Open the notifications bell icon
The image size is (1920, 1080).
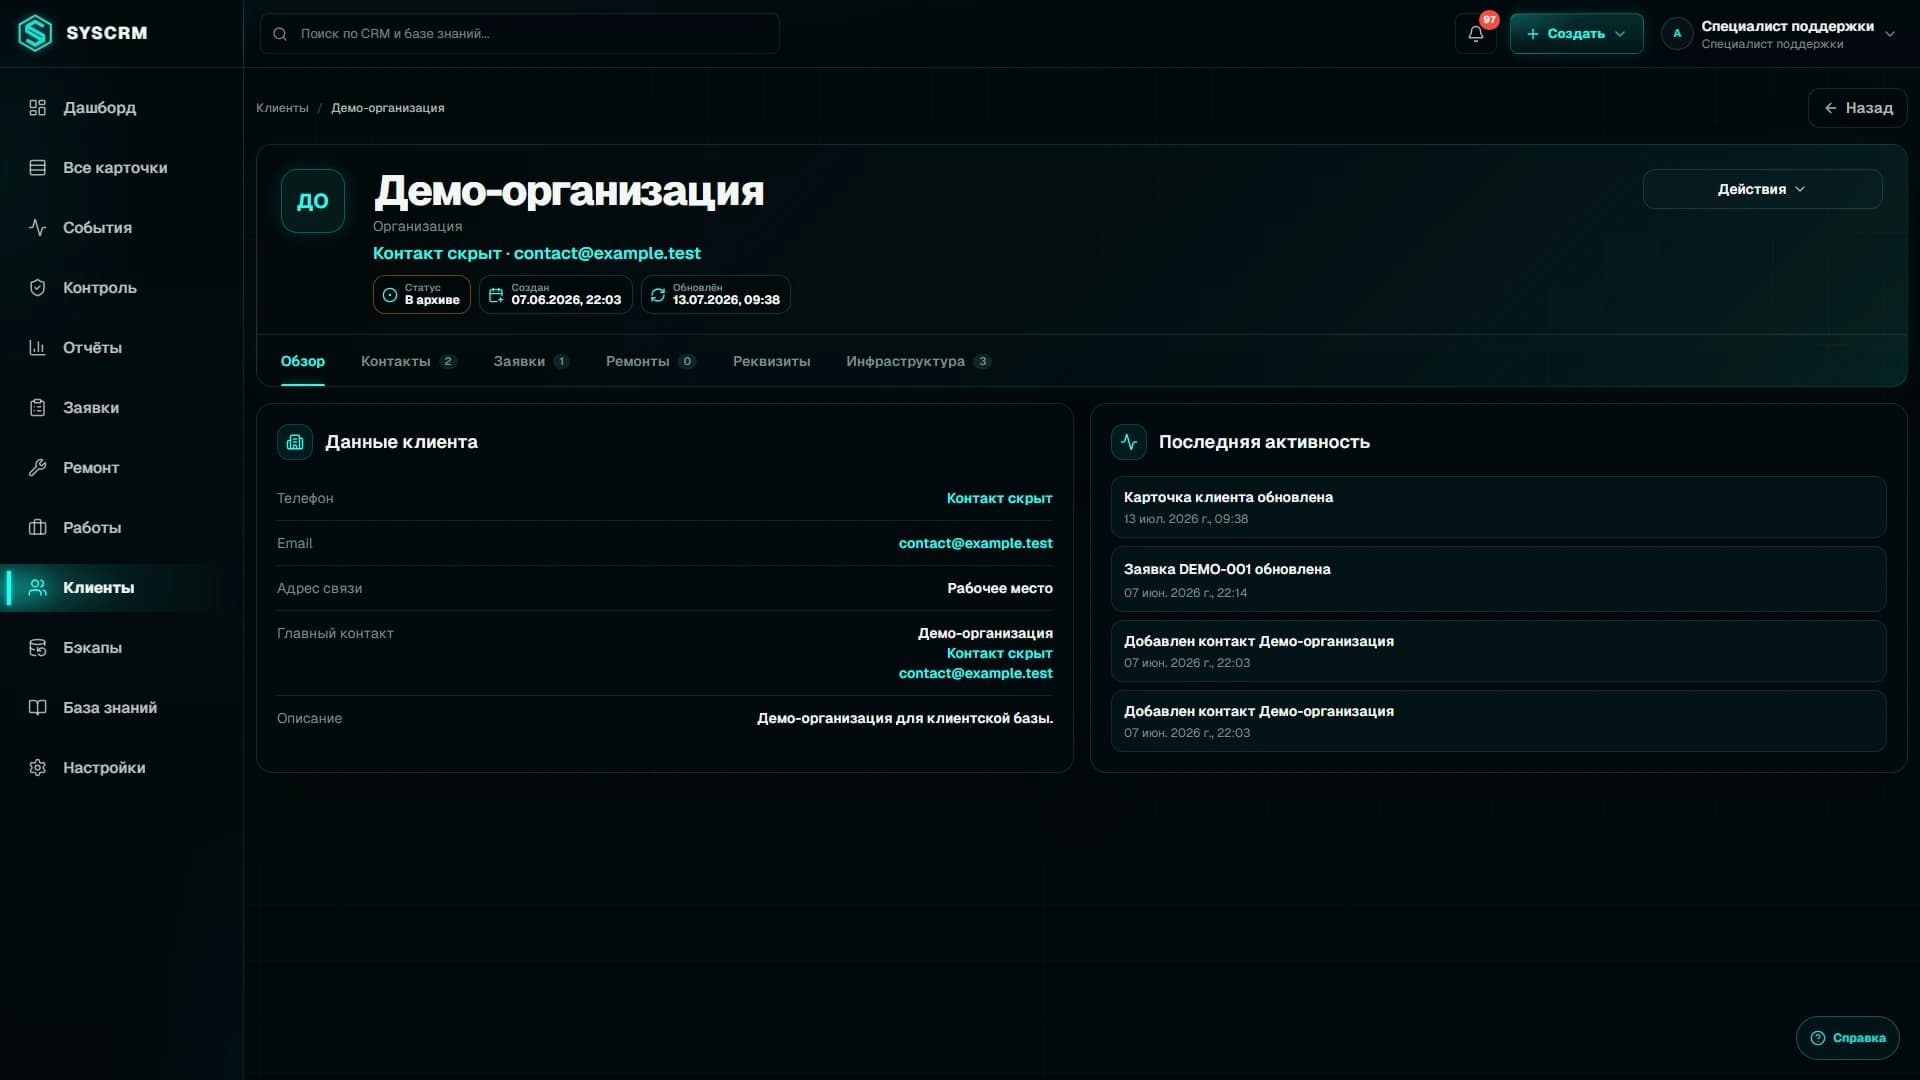(x=1475, y=34)
